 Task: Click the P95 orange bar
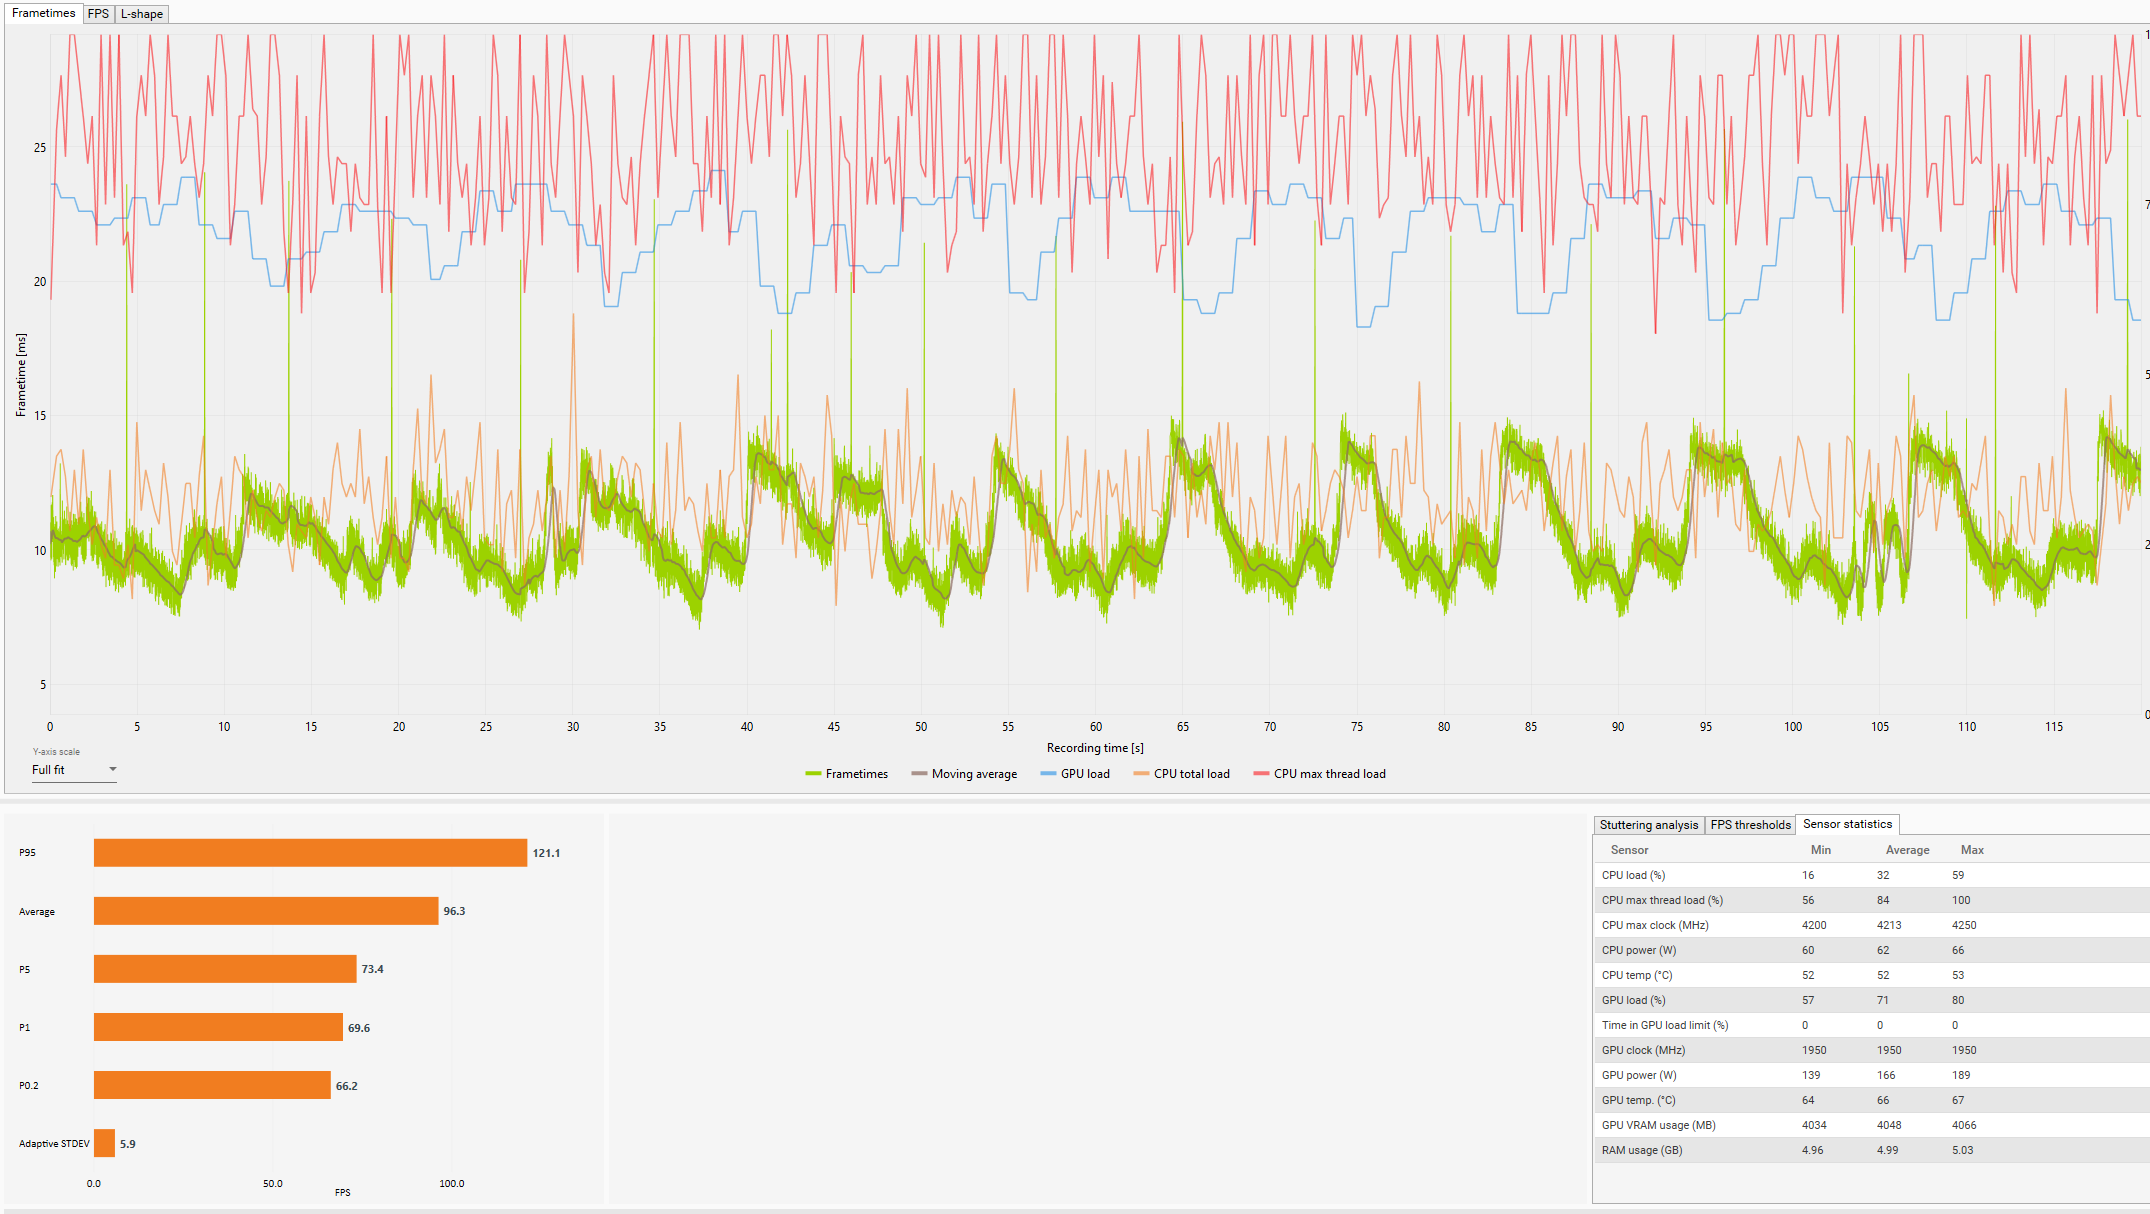coord(310,853)
